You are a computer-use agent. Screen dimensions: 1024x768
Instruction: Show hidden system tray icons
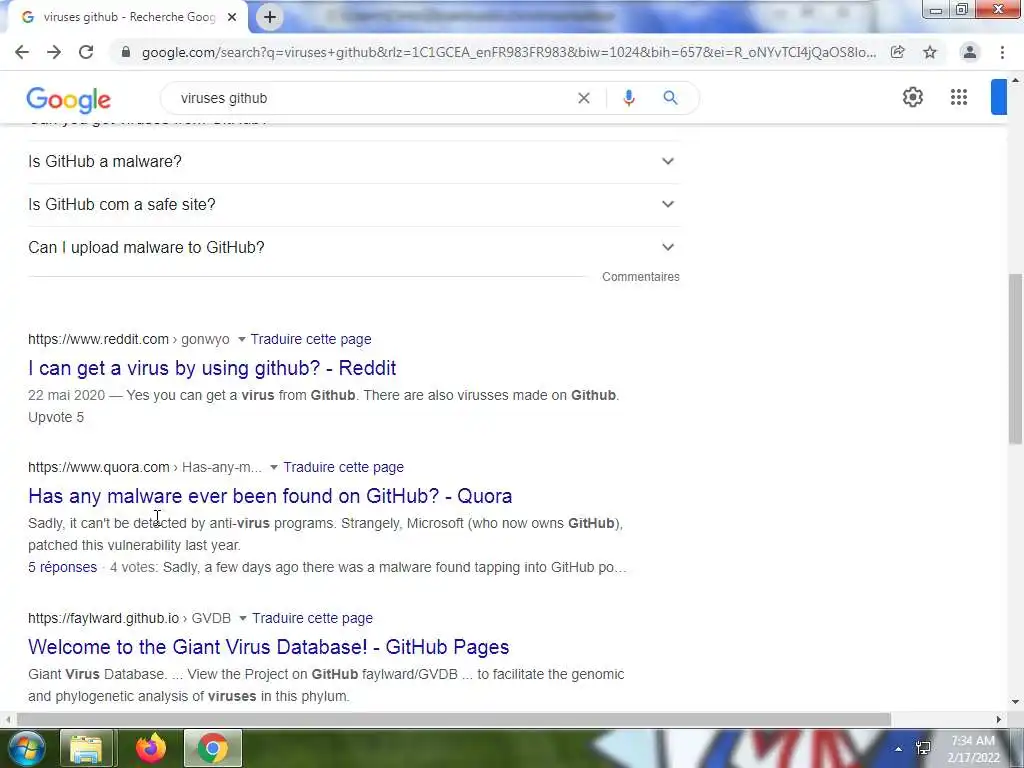pos(899,748)
